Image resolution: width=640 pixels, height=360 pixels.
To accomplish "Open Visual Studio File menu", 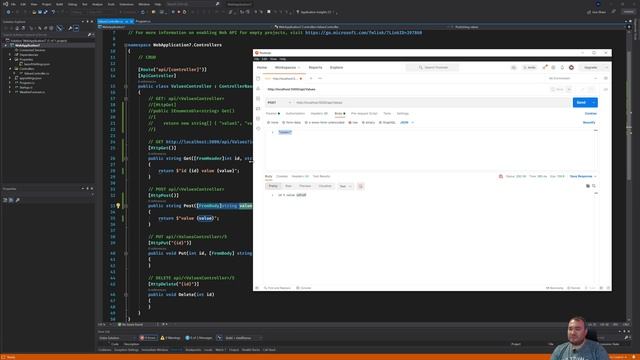I will [13, 4].
